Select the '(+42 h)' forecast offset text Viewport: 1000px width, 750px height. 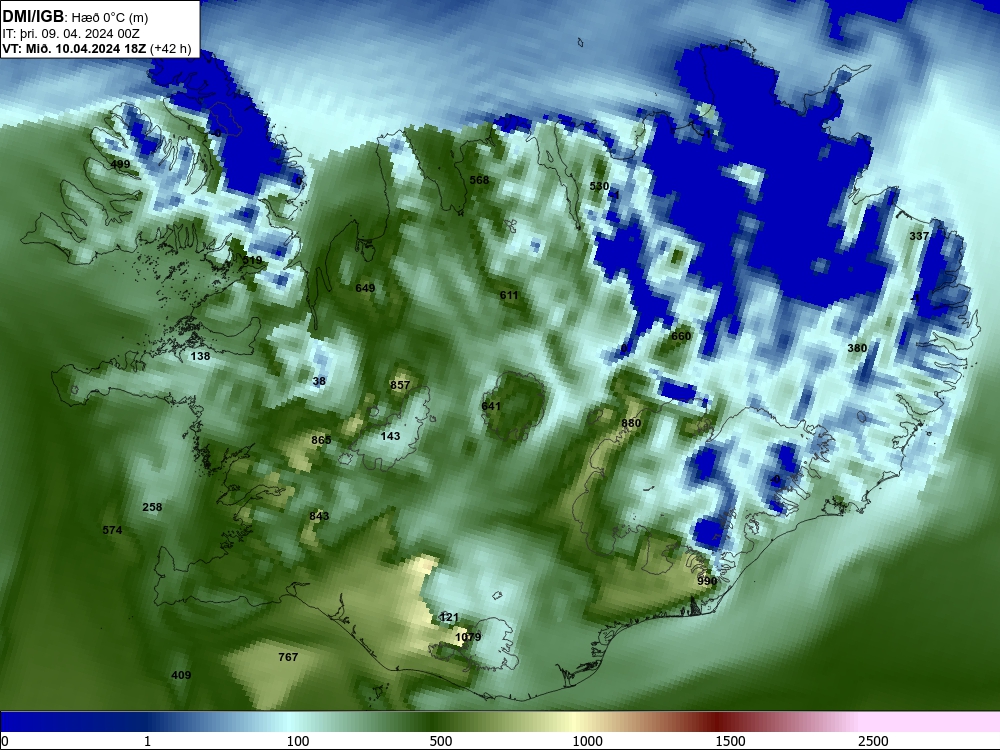click(x=171, y=49)
